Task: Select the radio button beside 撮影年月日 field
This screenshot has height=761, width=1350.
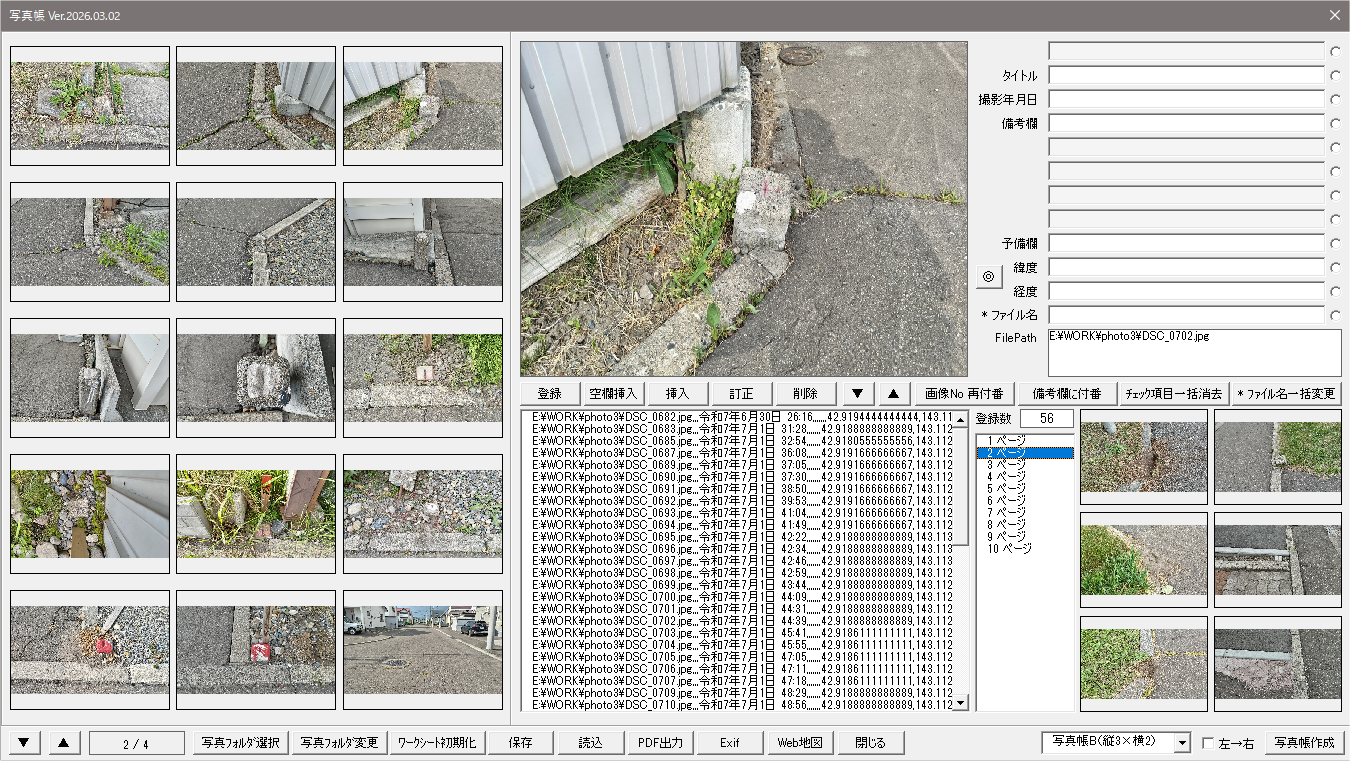Action: point(1334,99)
